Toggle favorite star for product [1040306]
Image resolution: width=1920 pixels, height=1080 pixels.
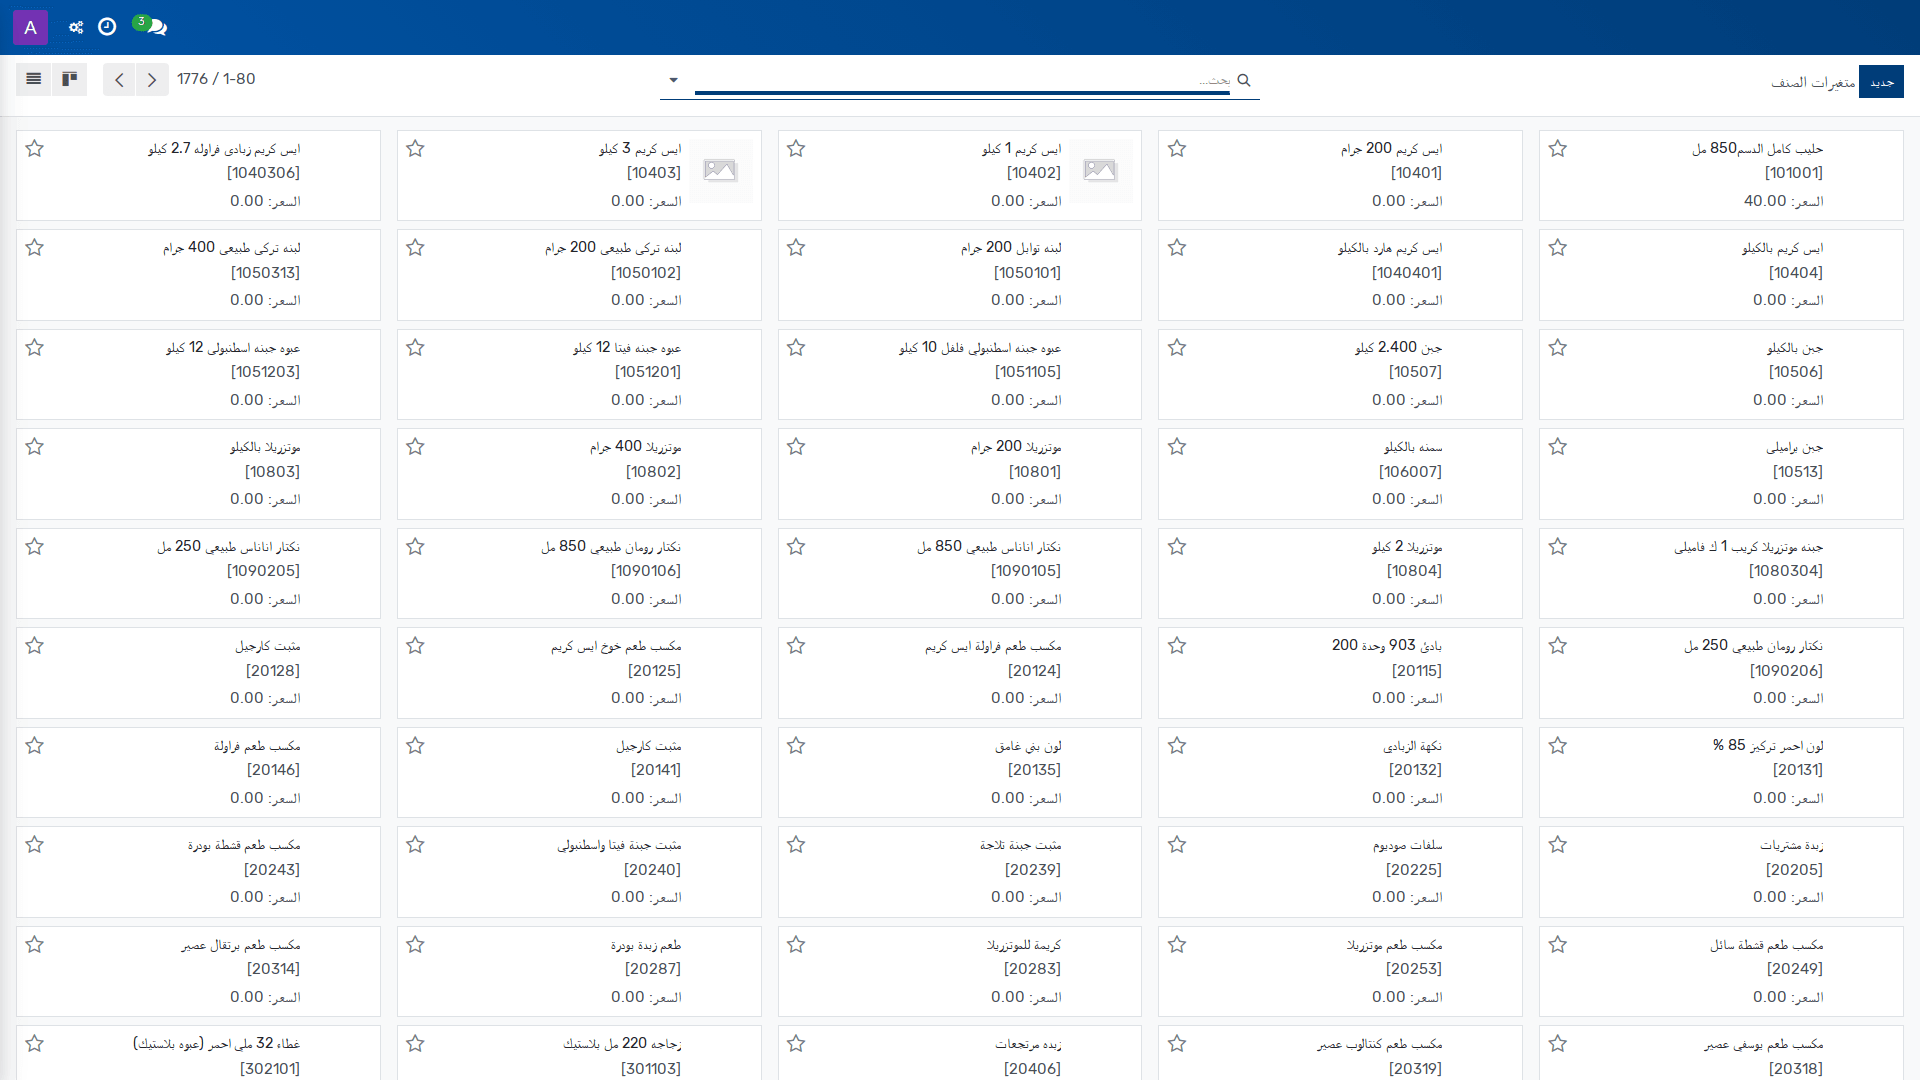pyautogui.click(x=35, y=149)
